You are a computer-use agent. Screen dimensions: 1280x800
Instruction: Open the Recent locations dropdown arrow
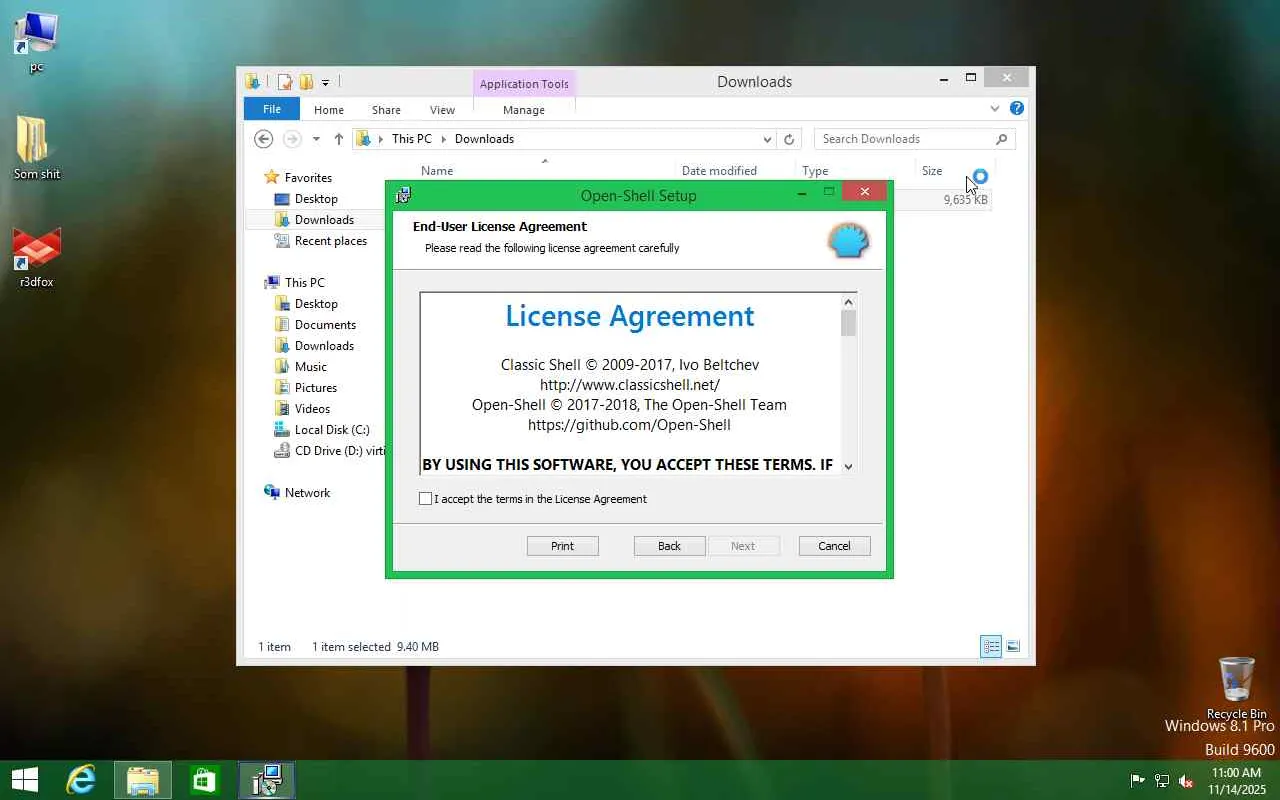pyautogui.click(x=316, y=139)
